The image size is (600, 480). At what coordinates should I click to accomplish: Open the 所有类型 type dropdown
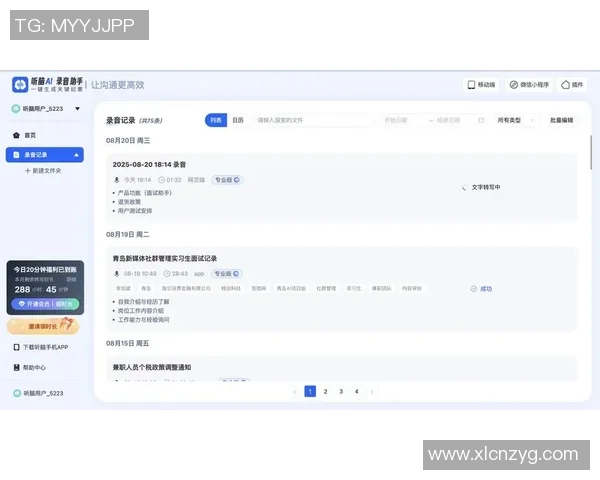(515, 120)
